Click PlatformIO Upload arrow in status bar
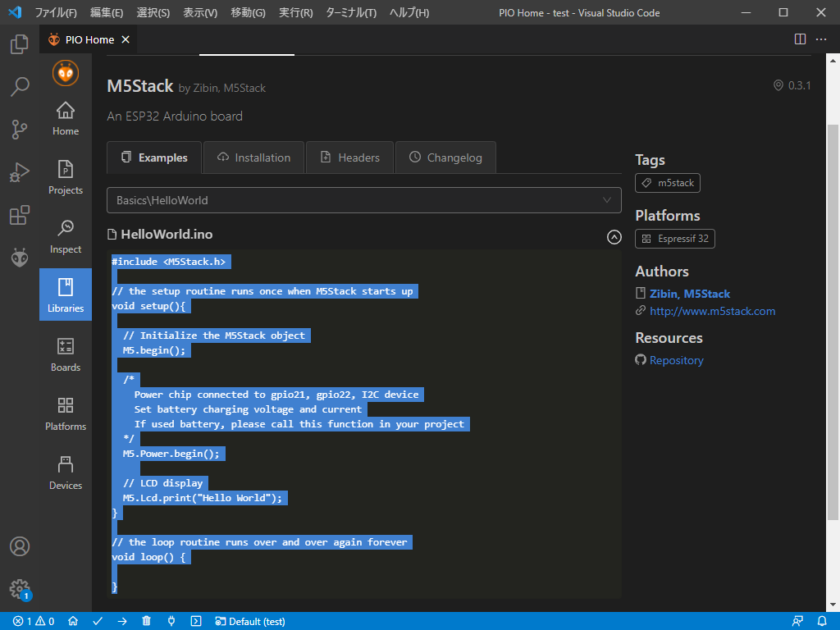Image resolution: width=840 pixels, height=630 pixels. click(x=122, y=621)
